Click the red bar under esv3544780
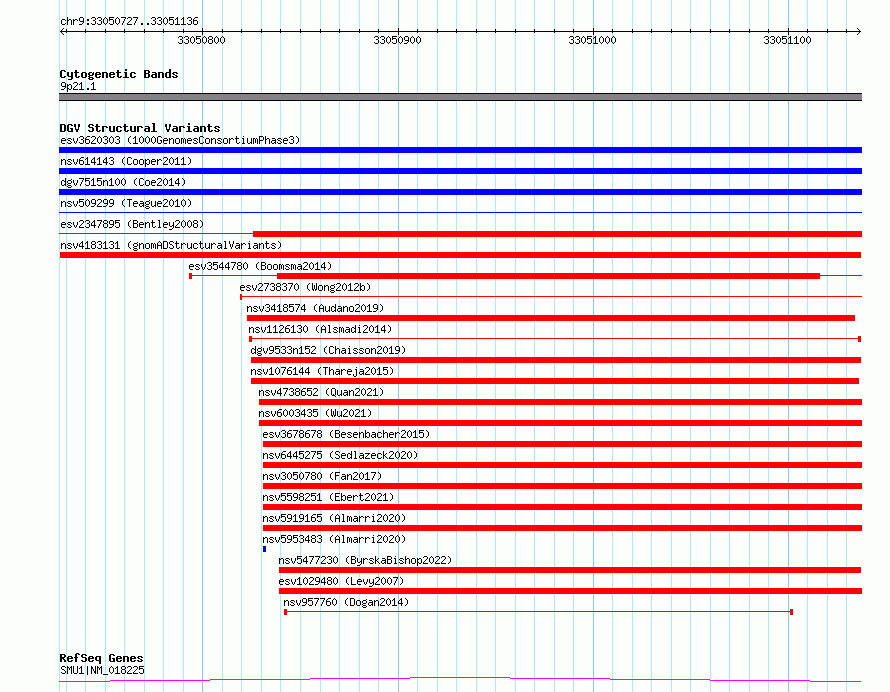The image size is (890, 692). pos(548,276)
